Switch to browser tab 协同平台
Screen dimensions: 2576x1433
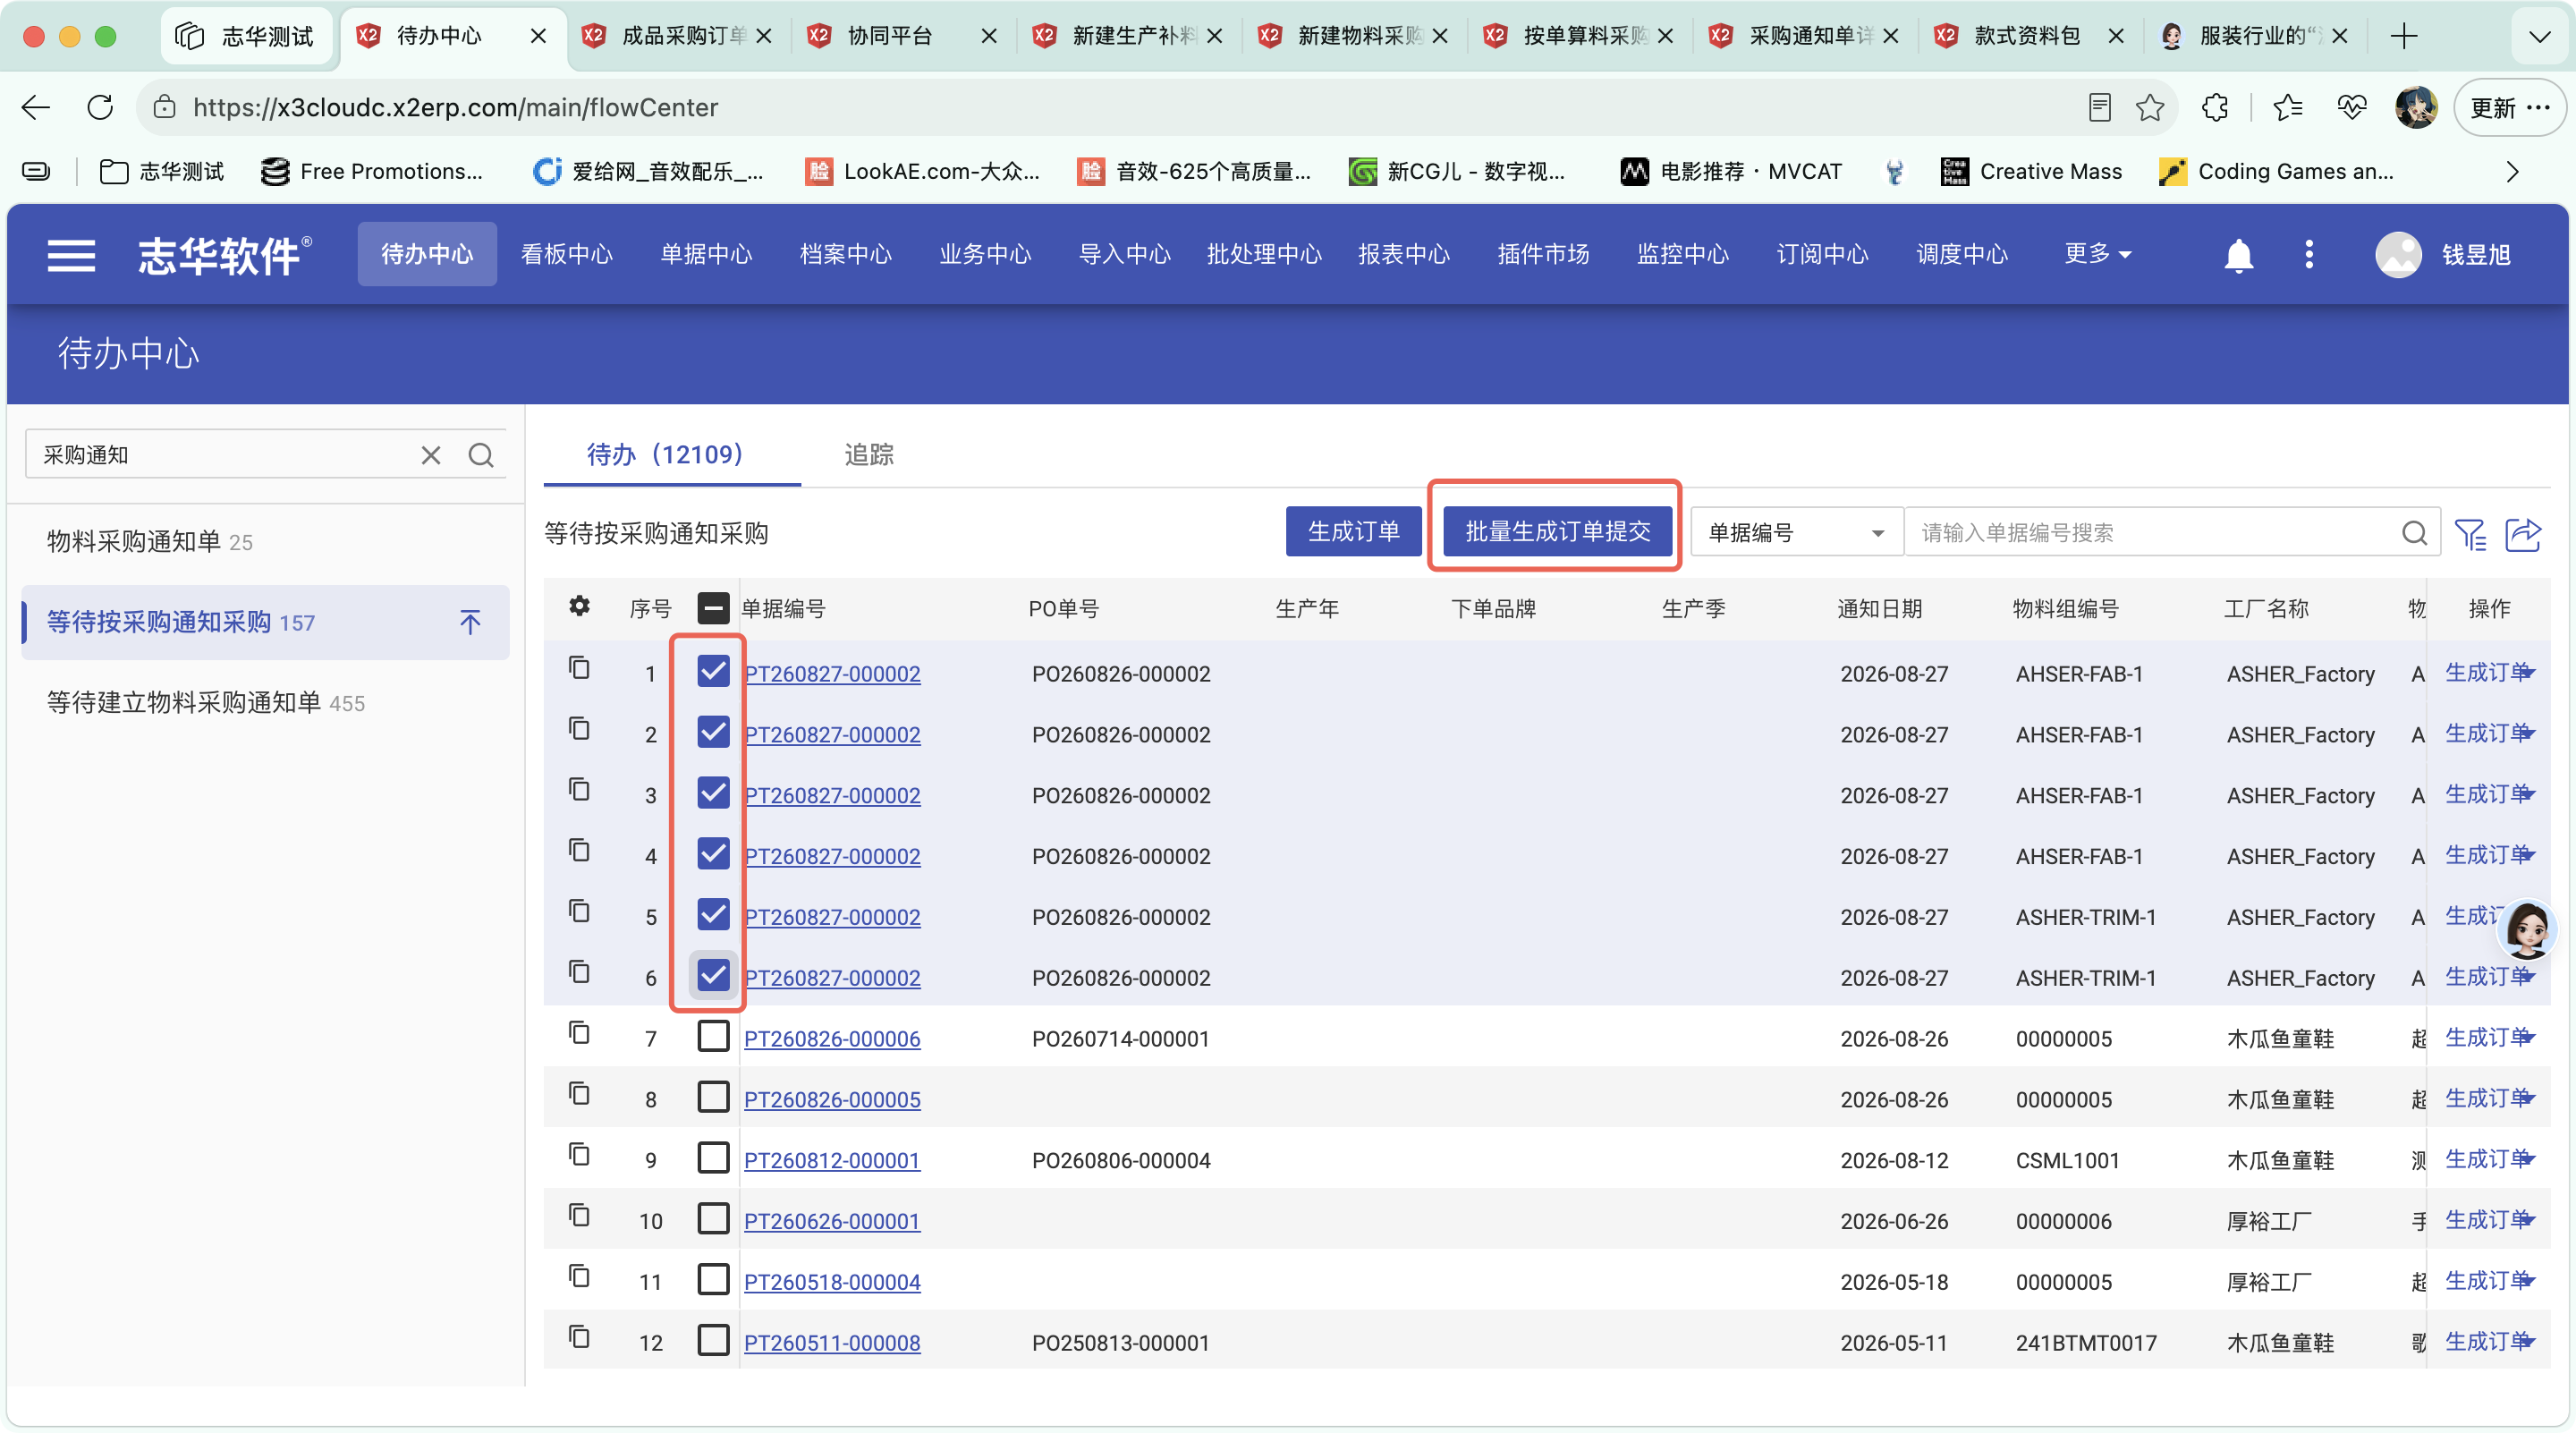pyautogui.click(x=890, y=36)
